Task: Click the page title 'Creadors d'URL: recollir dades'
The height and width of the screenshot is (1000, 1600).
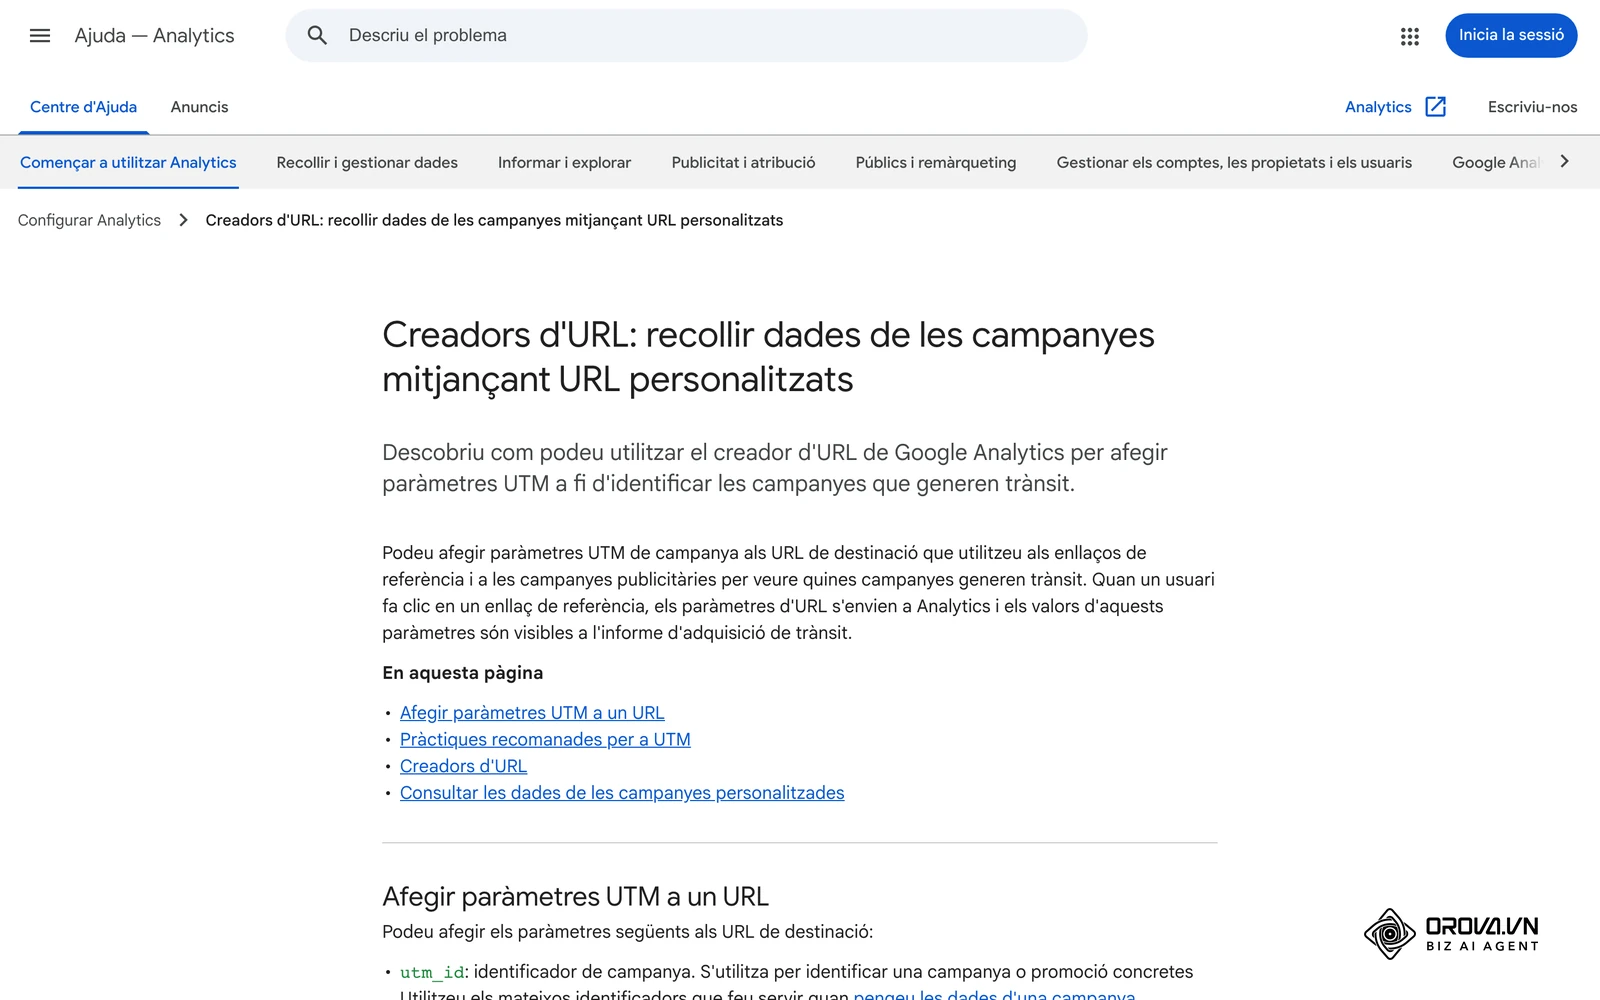Action: point(768,357)
